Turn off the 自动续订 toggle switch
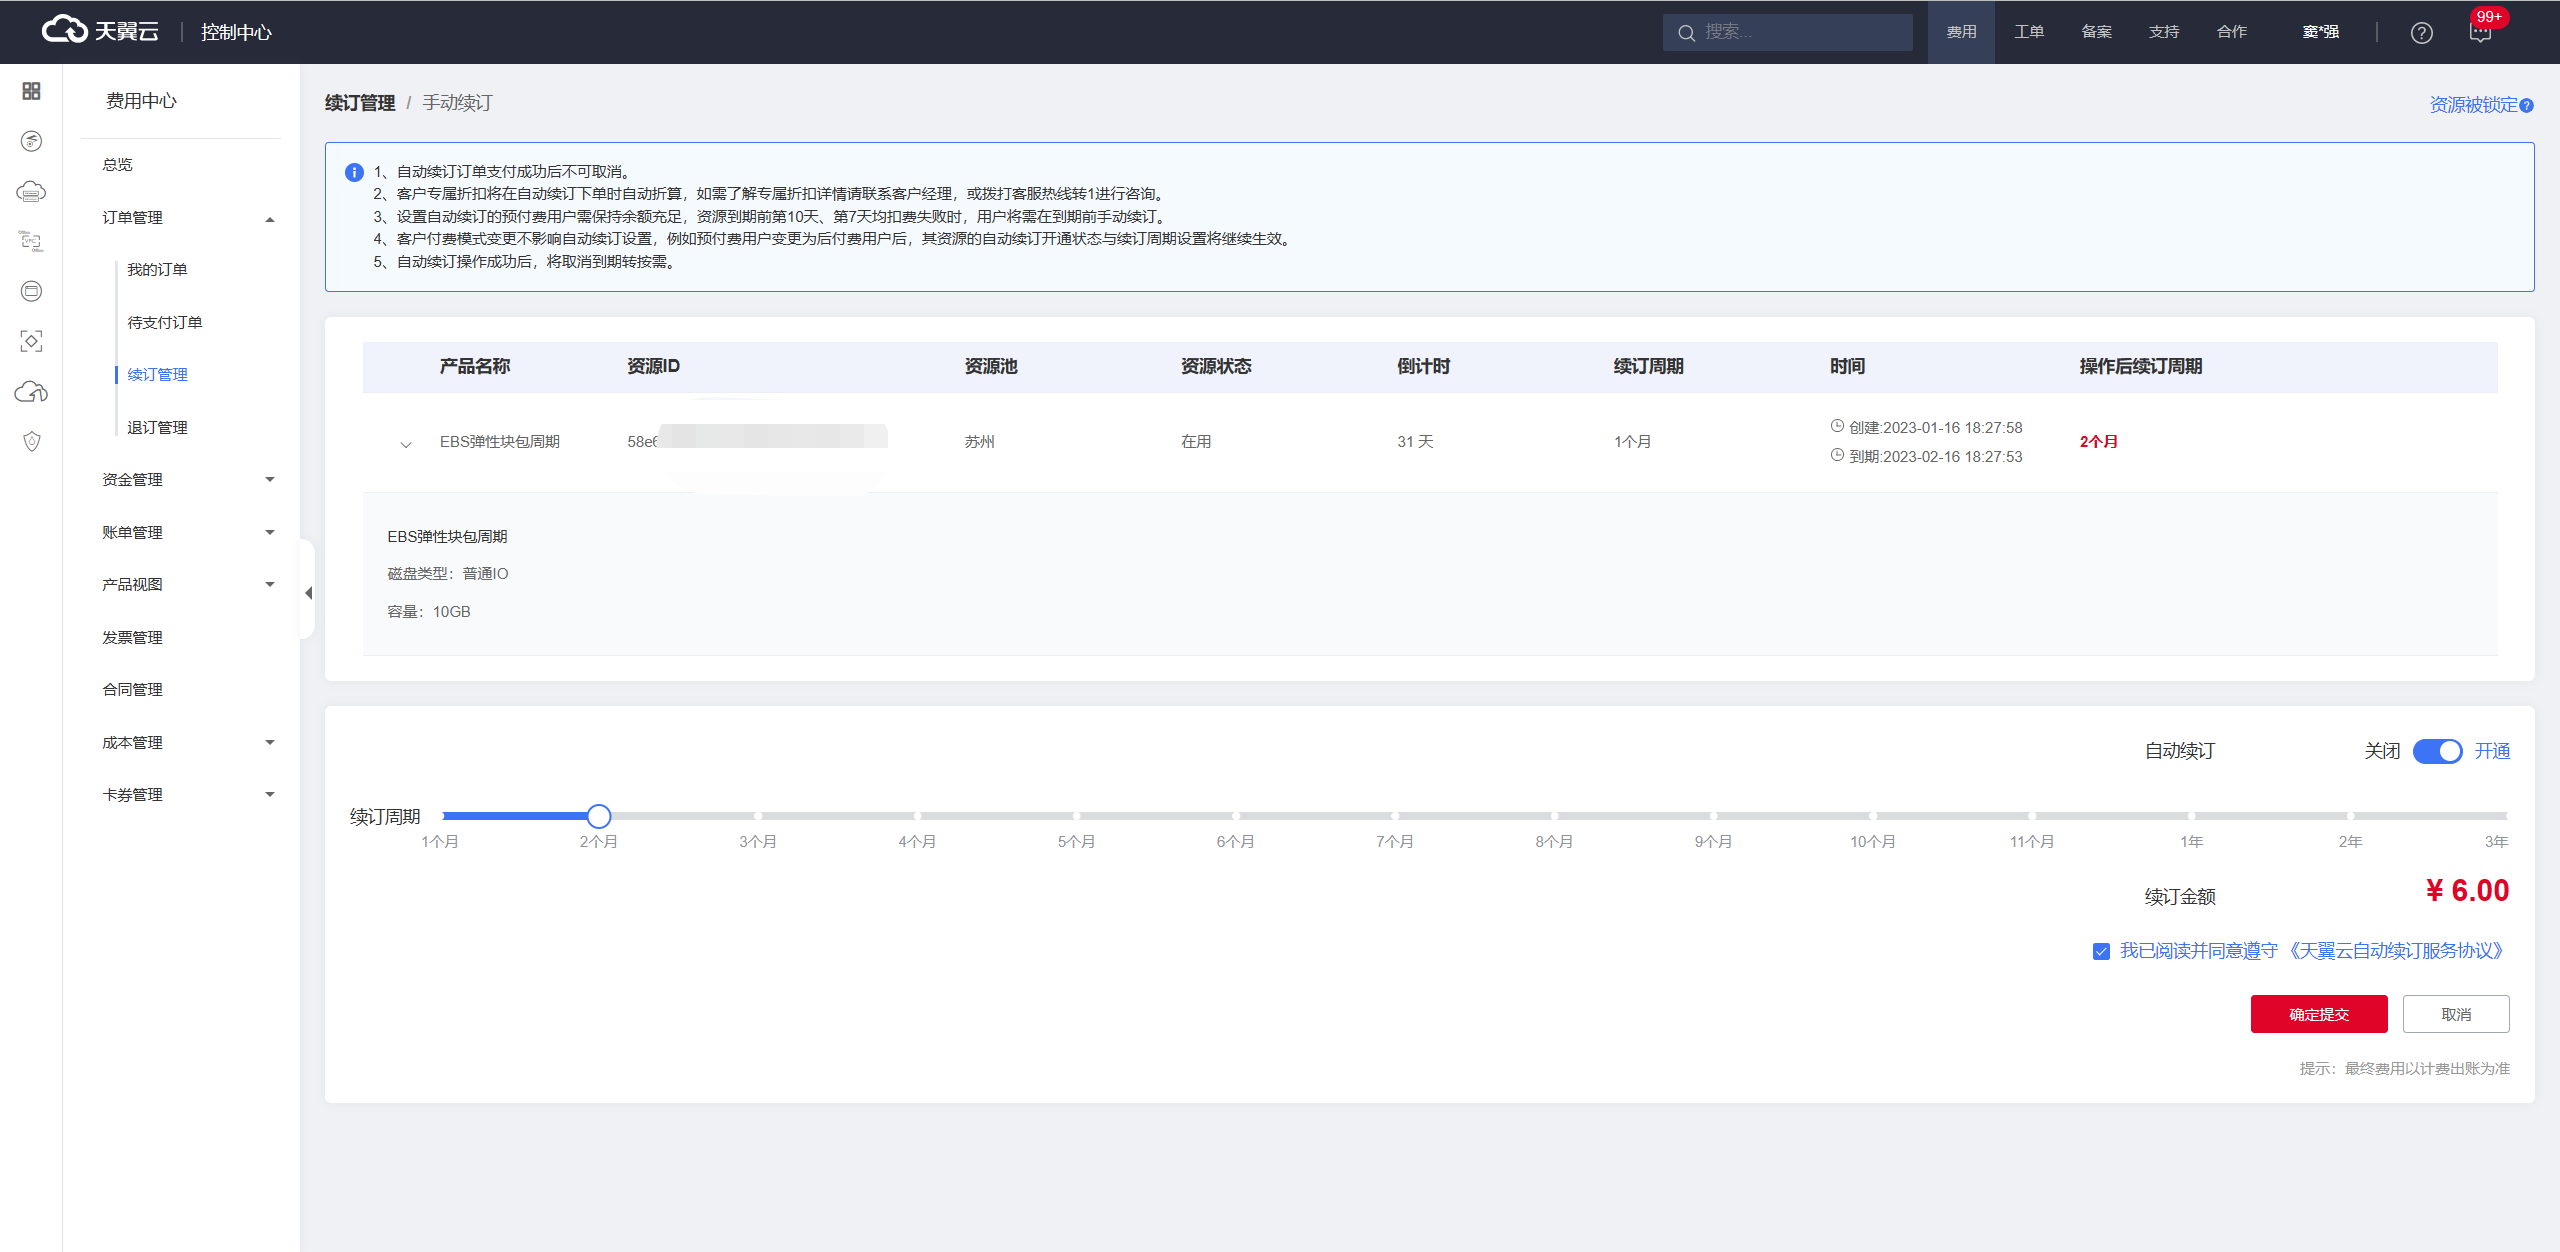This screenshot has width=2560, height=1252. click(x=2437, y=751)
